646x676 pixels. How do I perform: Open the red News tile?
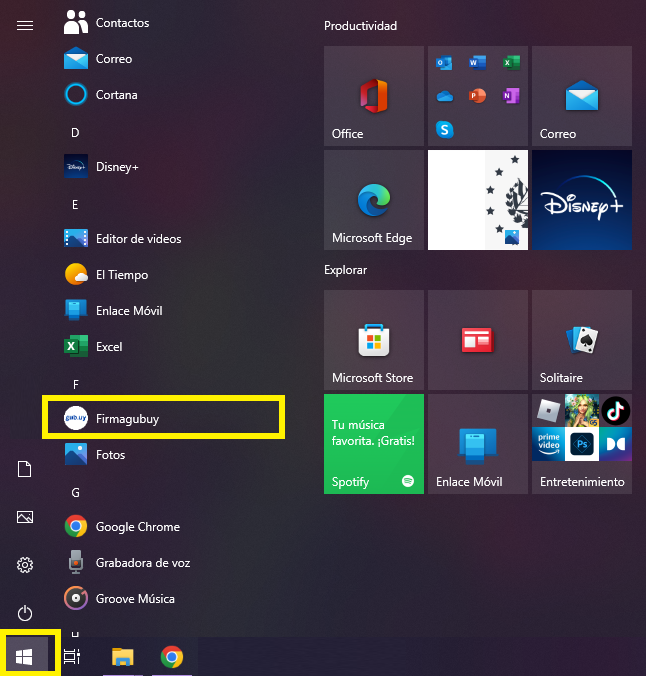(478, 340)
